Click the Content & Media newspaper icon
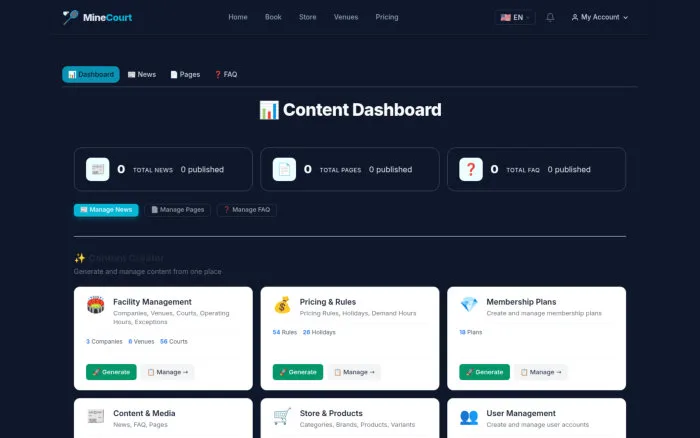Viewport: 700px width, 438px height. click(x=96, y=416)
